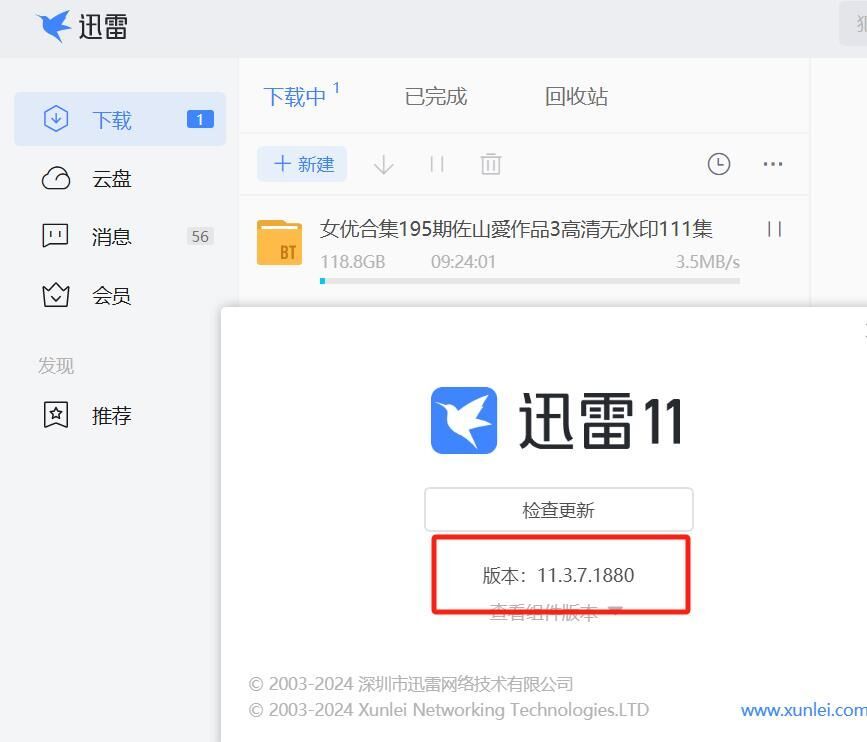Go to the 会员 membership page

point(112,296)
